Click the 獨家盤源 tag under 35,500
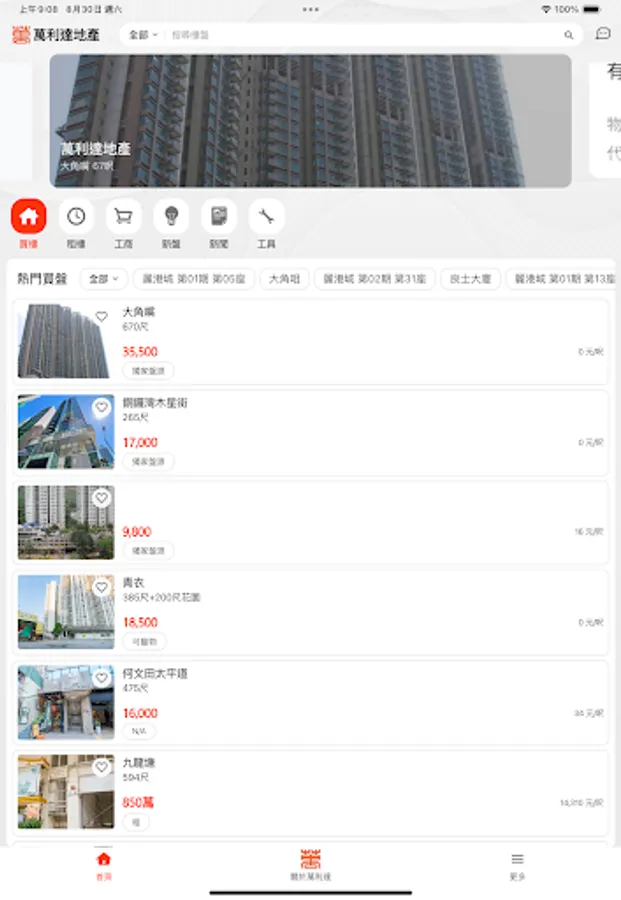 point(148,371)
